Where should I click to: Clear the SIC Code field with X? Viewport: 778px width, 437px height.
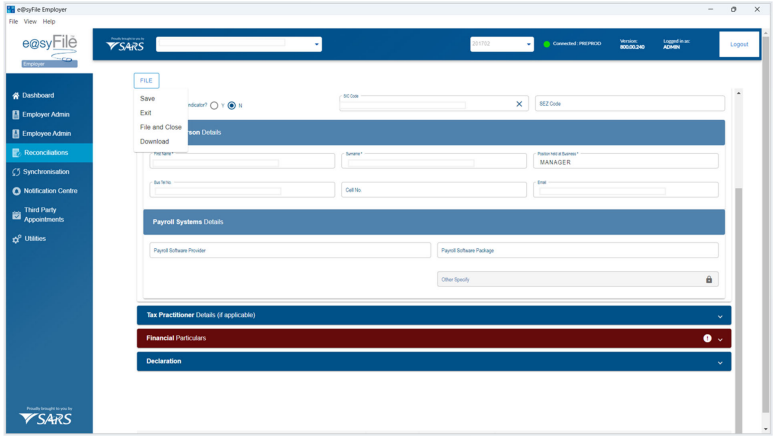(519, 104)
